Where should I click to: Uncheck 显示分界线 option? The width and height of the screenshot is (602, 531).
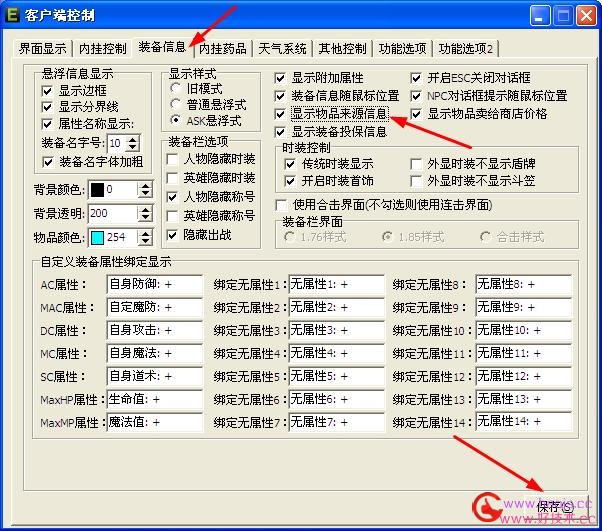[47, 107]
